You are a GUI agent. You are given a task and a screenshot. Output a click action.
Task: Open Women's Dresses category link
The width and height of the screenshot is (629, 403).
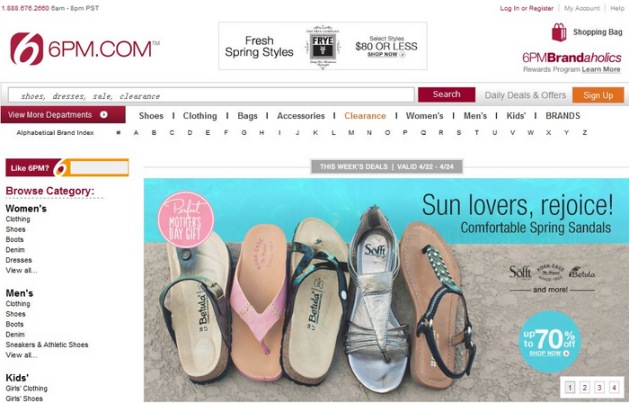point(18,260)
